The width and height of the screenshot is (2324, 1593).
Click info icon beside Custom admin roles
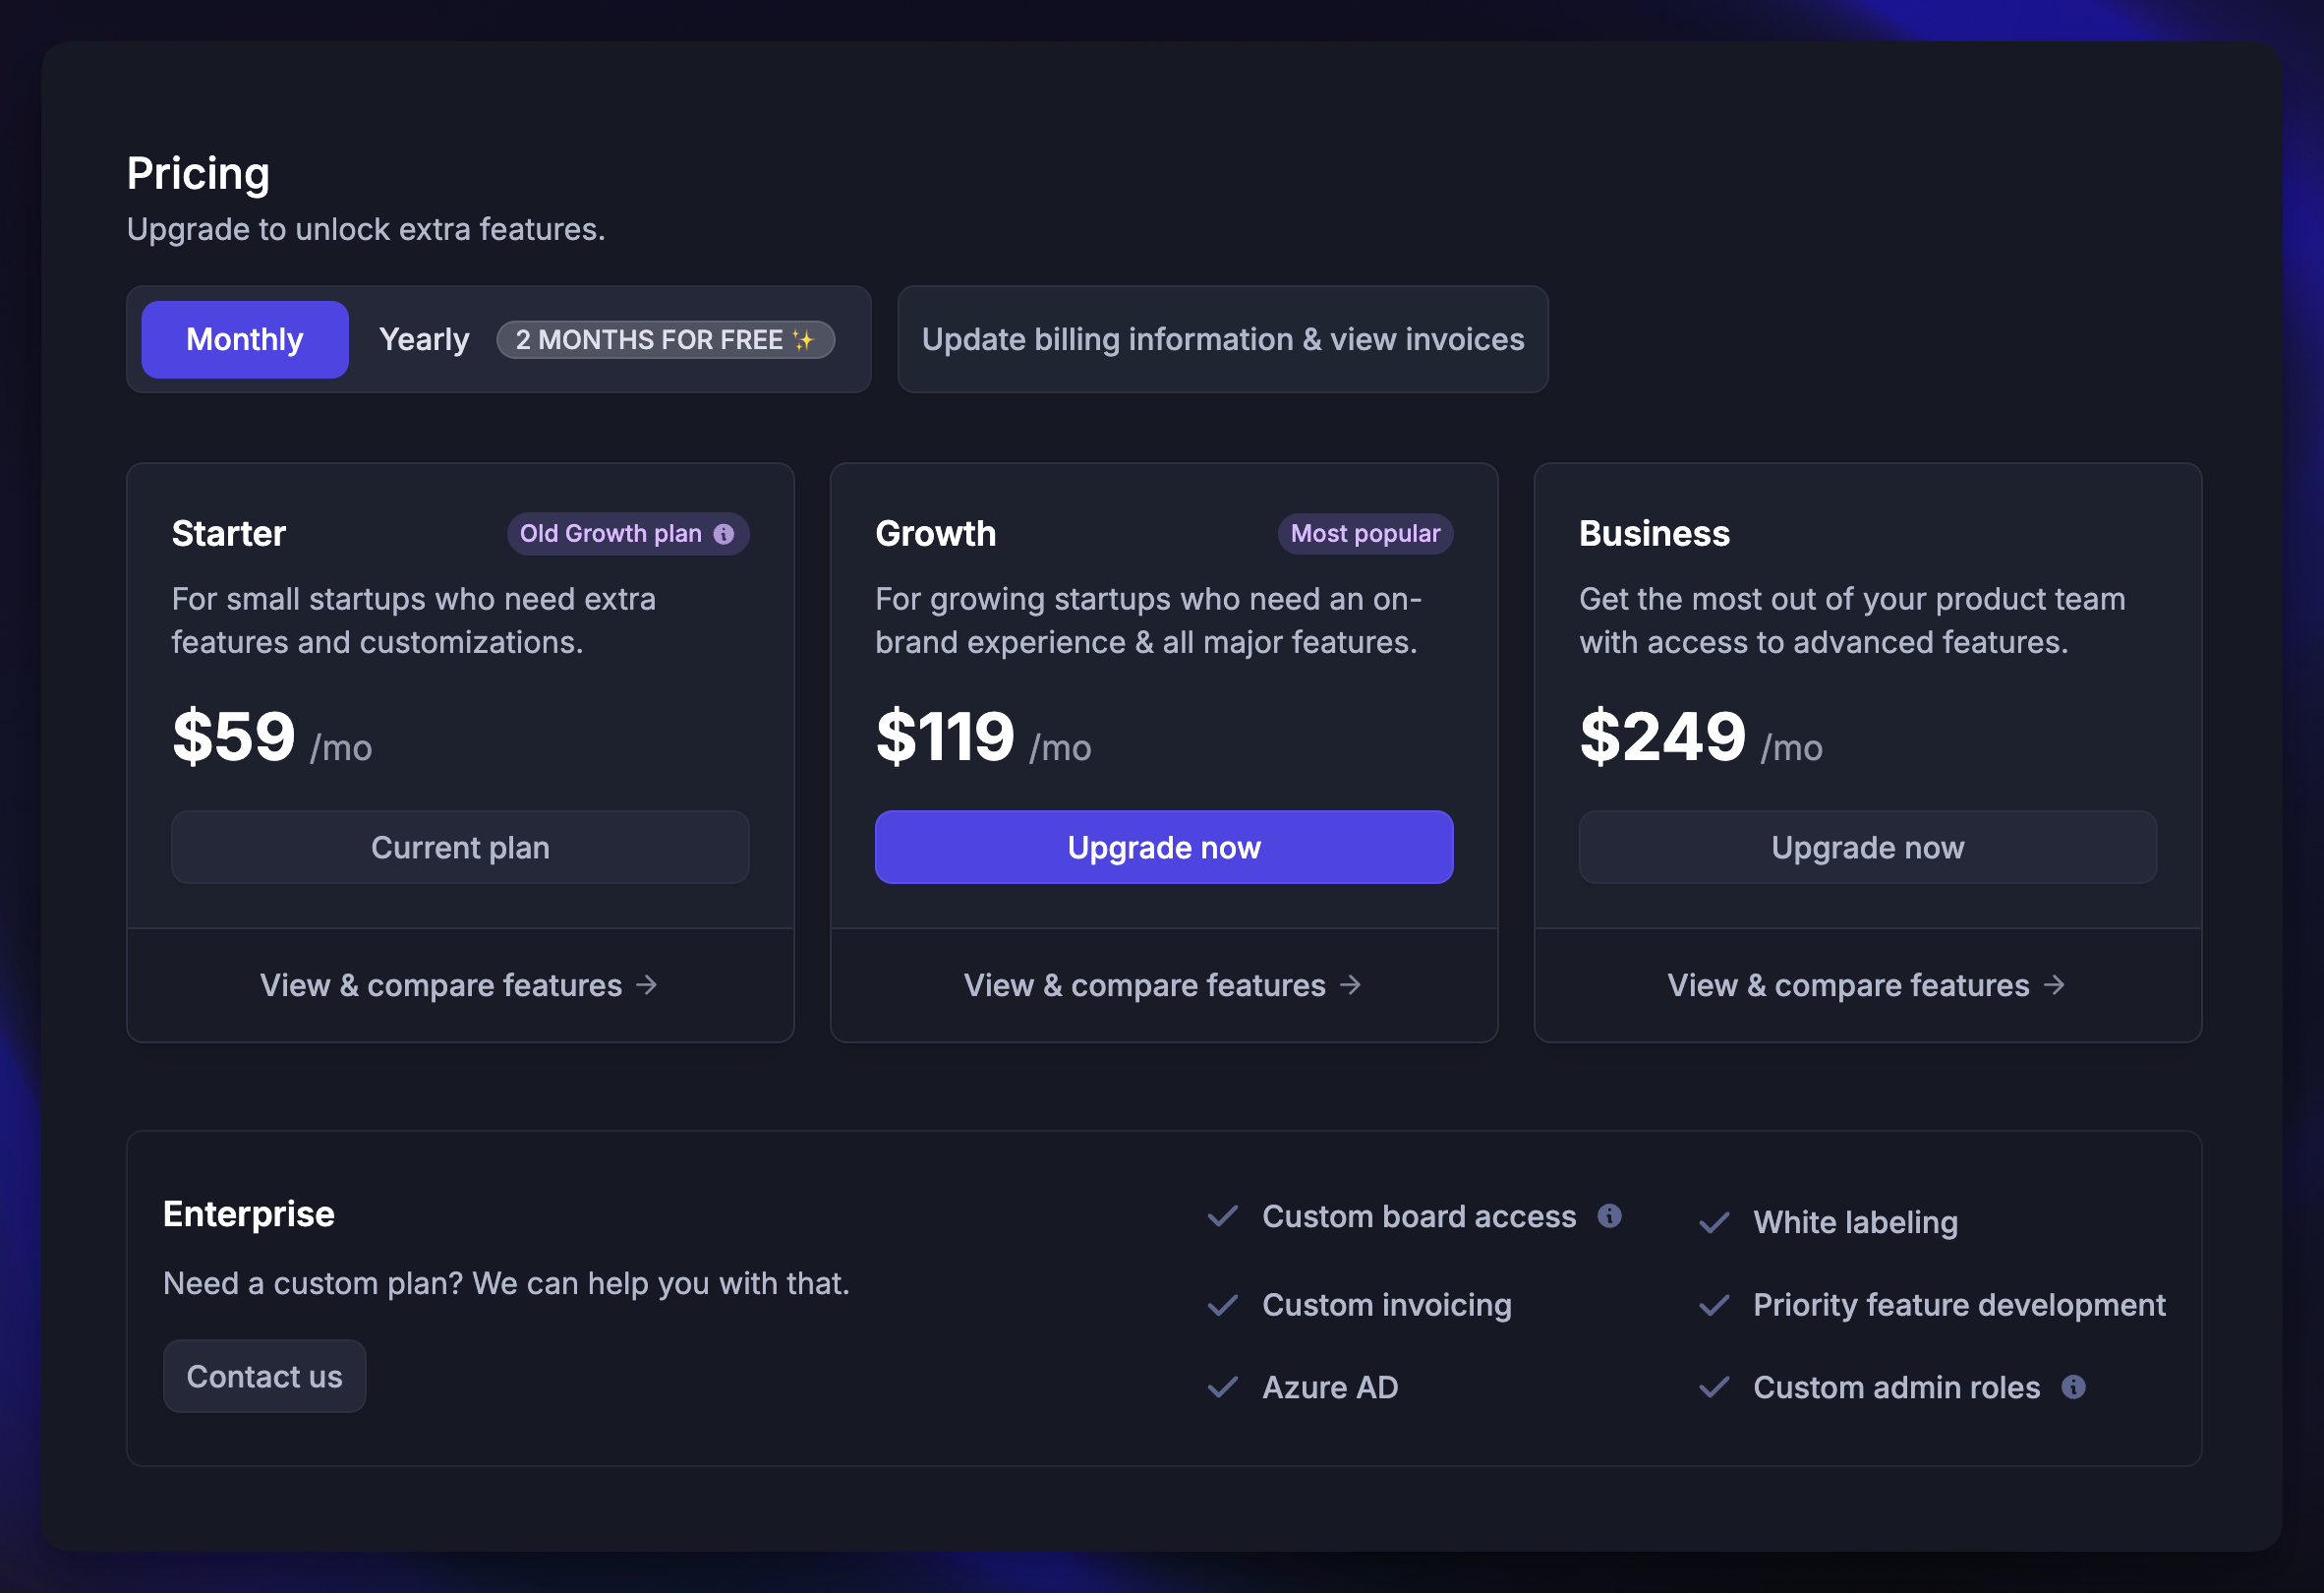tap(2073, 1387)
